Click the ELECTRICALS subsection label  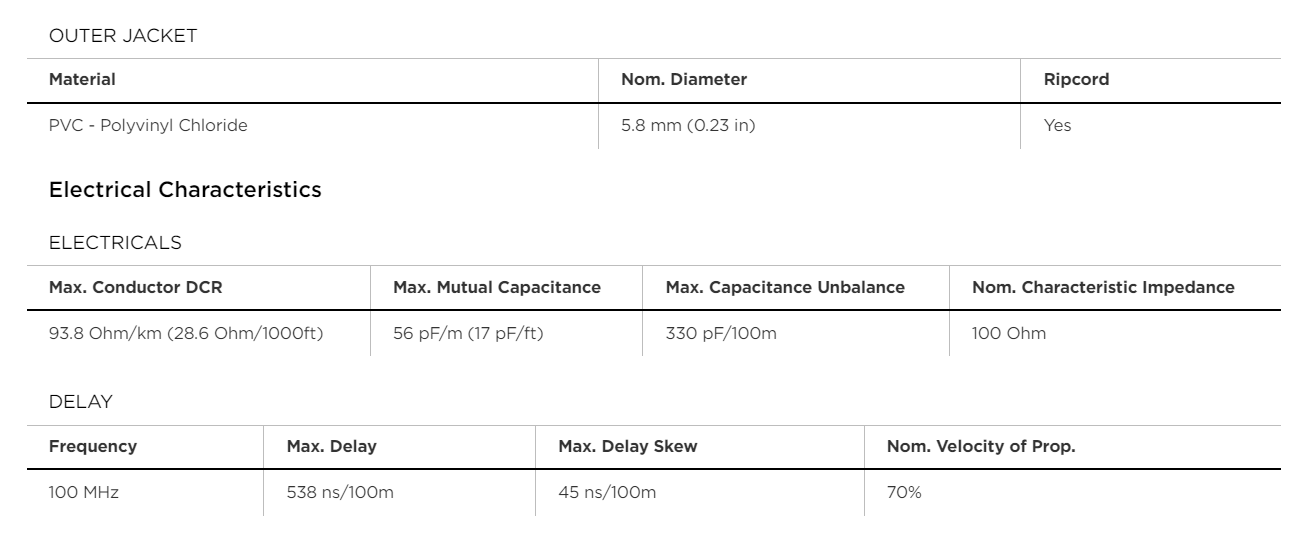click(115, 243)
